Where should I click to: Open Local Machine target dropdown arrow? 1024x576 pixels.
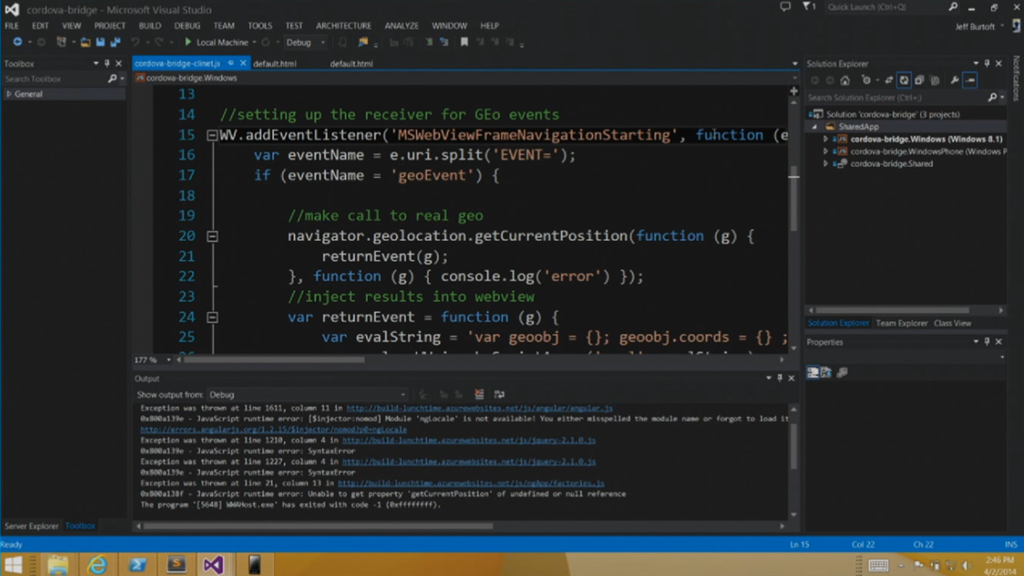pos(254,42)
